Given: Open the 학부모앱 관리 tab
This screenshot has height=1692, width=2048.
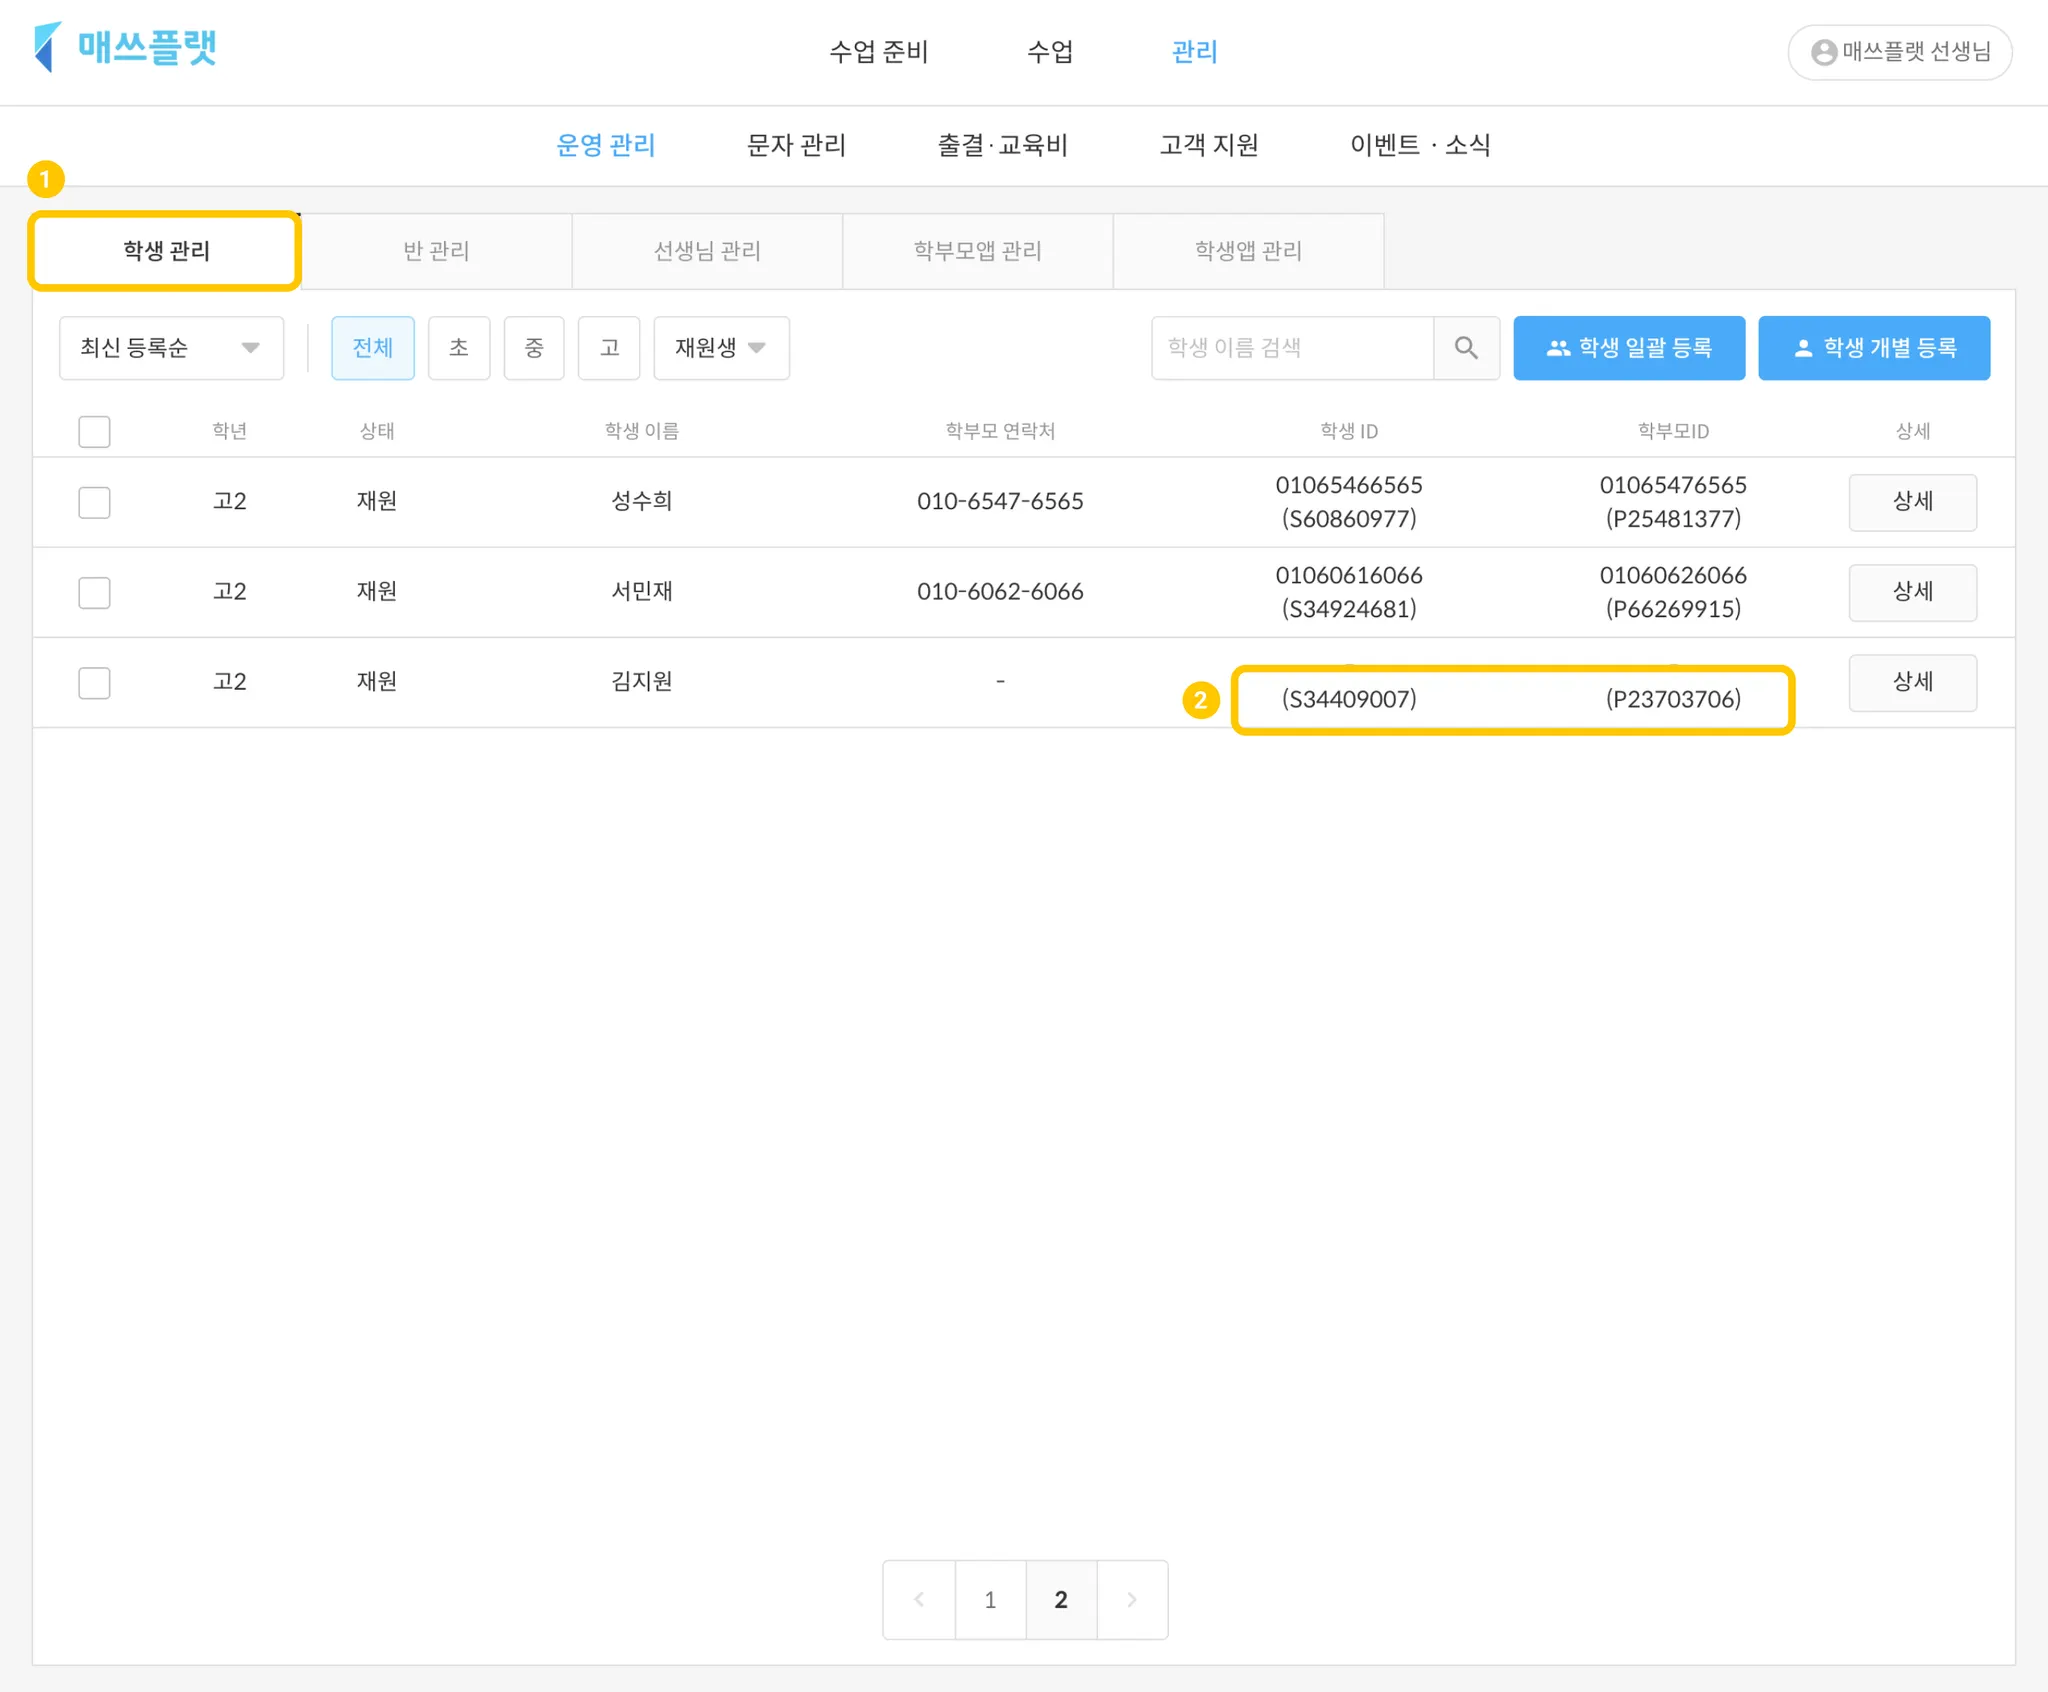Looking at the screenshot, I should point(977,251).
